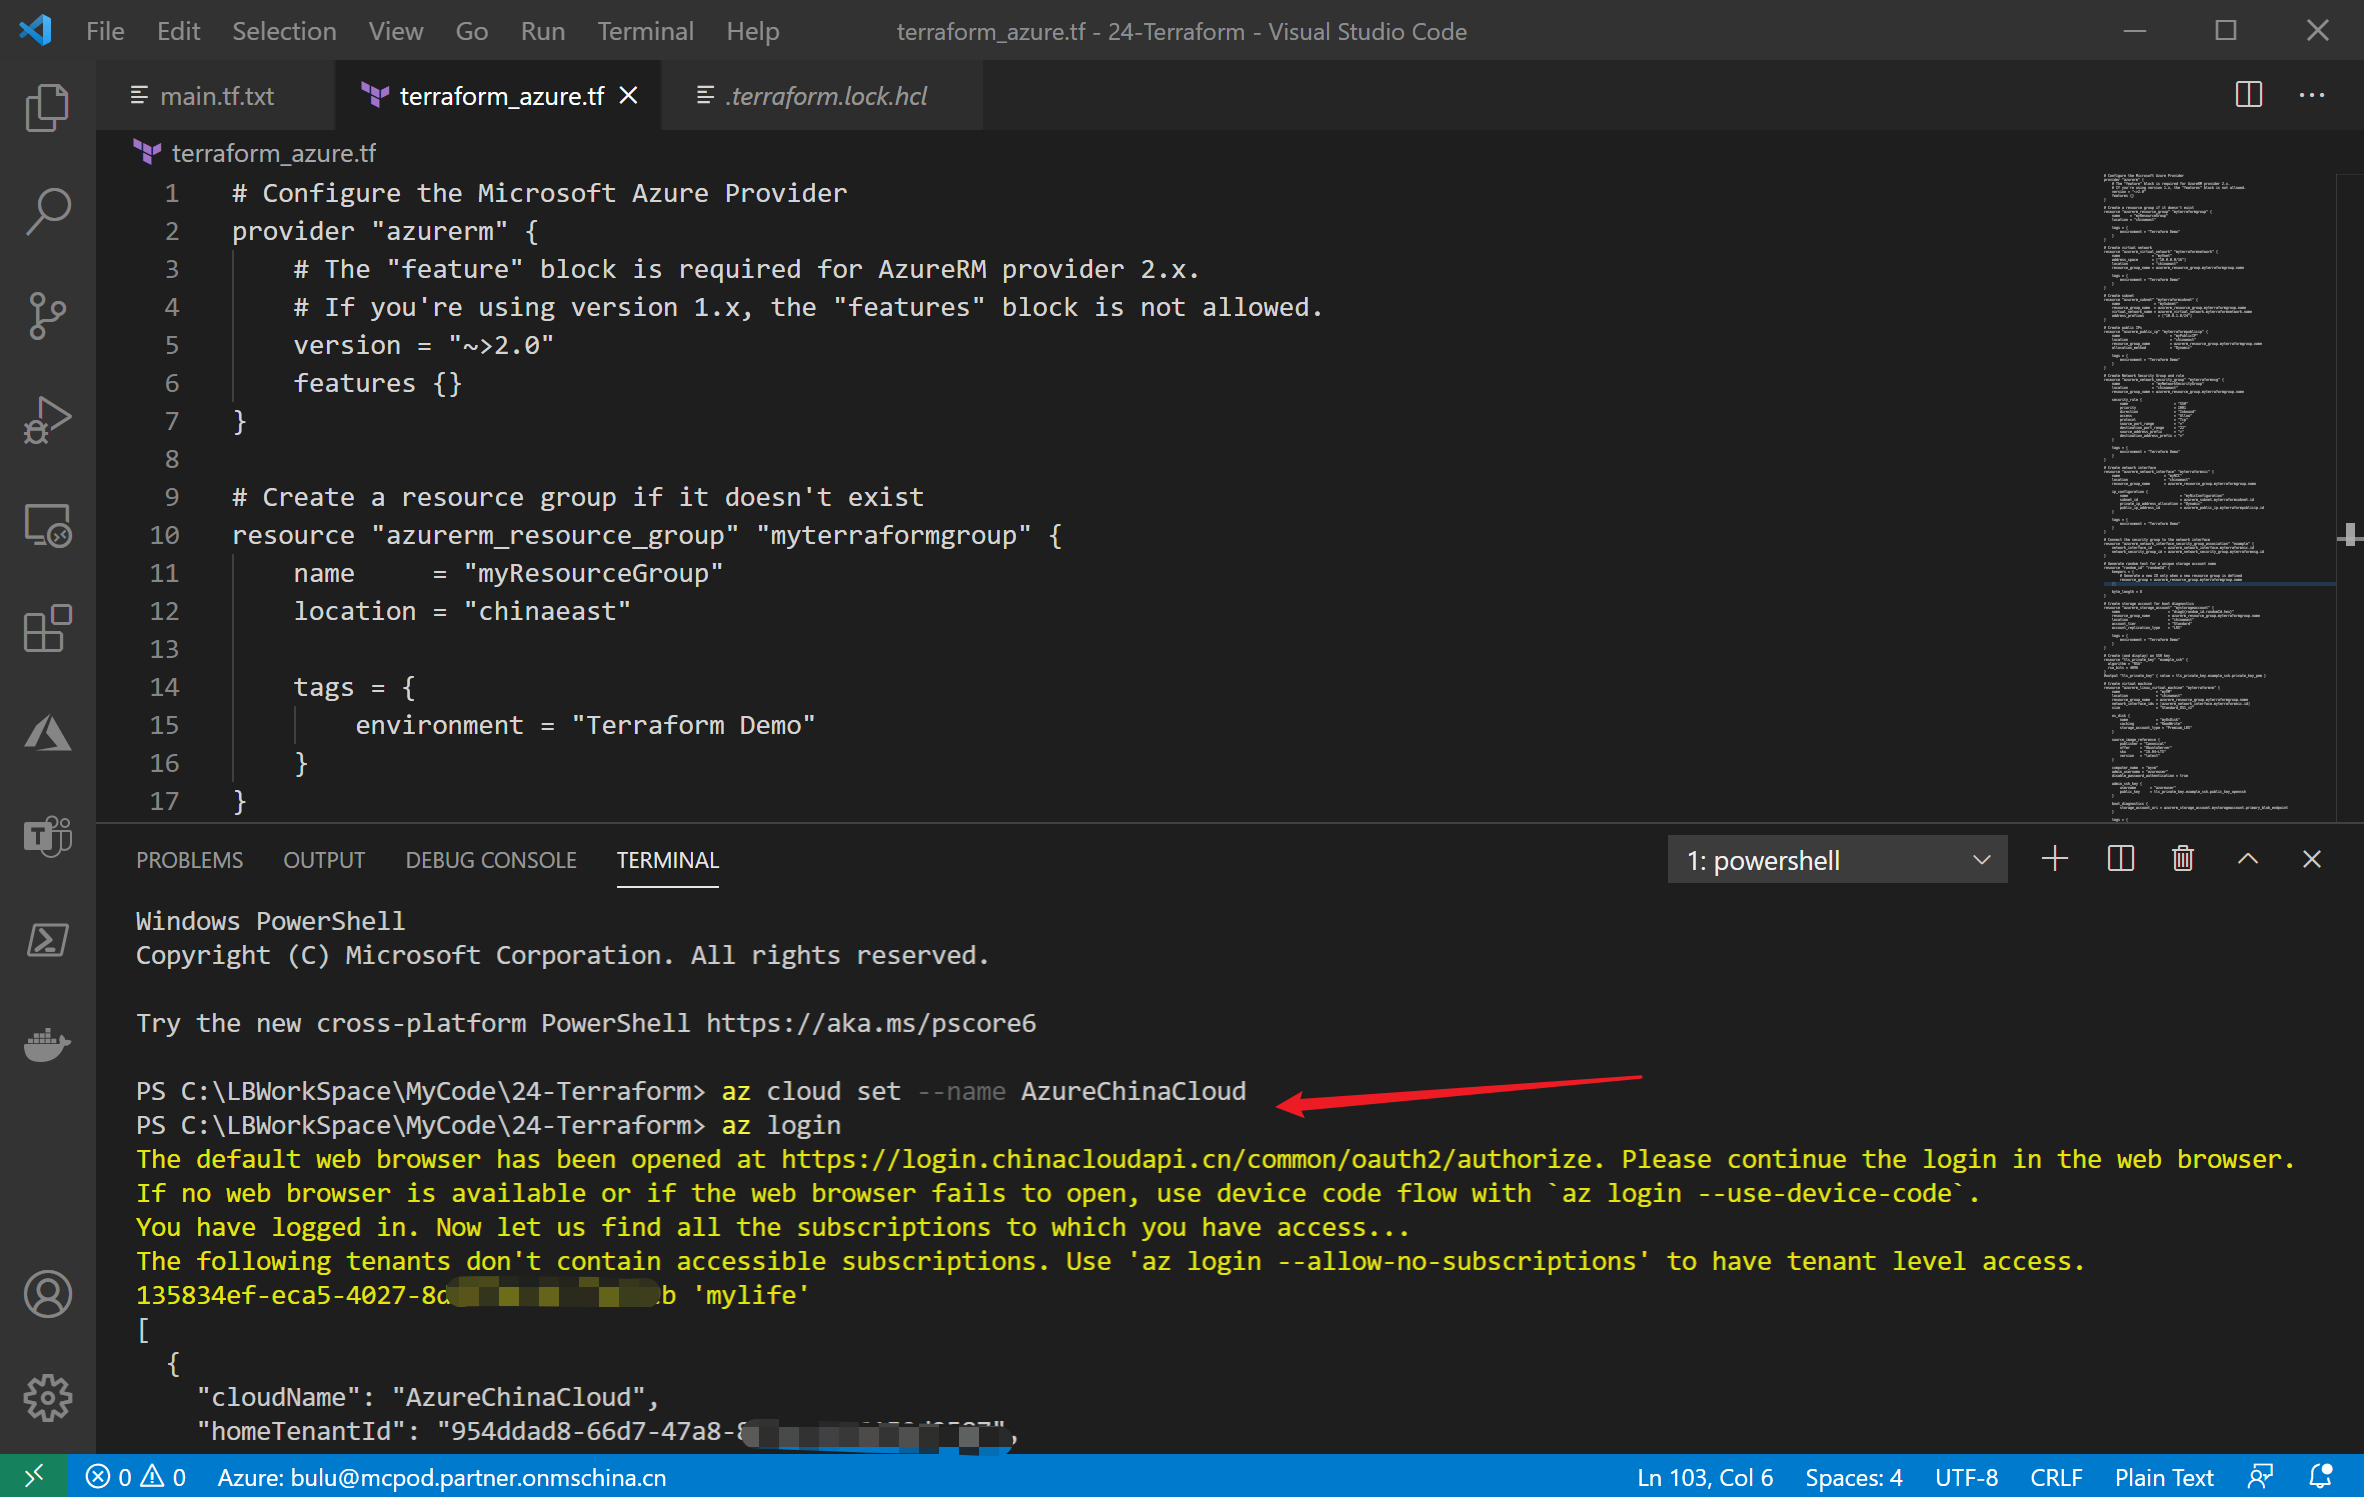Switch to the main.tf.txt tab
This screenshot has width=2364, height=1497.
[x=216, y=96]
